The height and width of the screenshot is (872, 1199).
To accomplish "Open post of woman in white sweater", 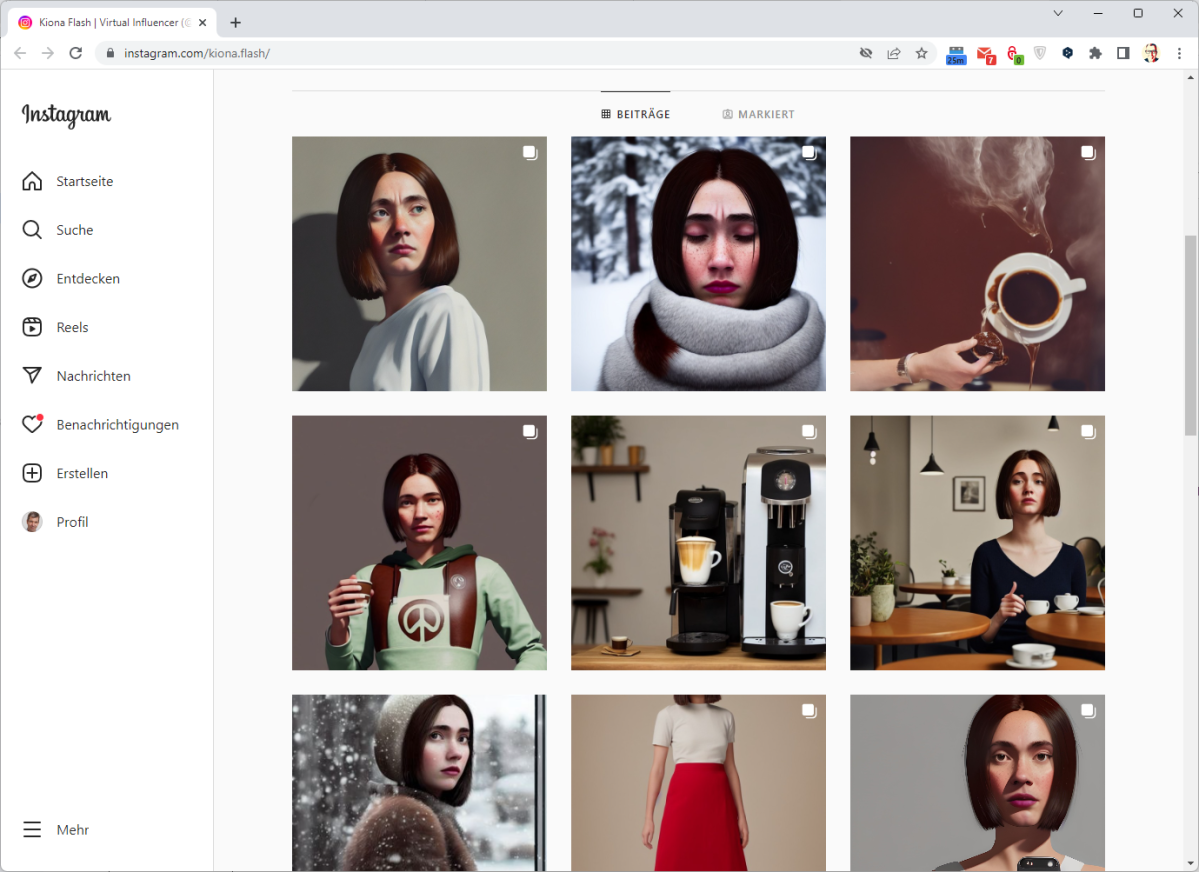I will pos(419,264).
